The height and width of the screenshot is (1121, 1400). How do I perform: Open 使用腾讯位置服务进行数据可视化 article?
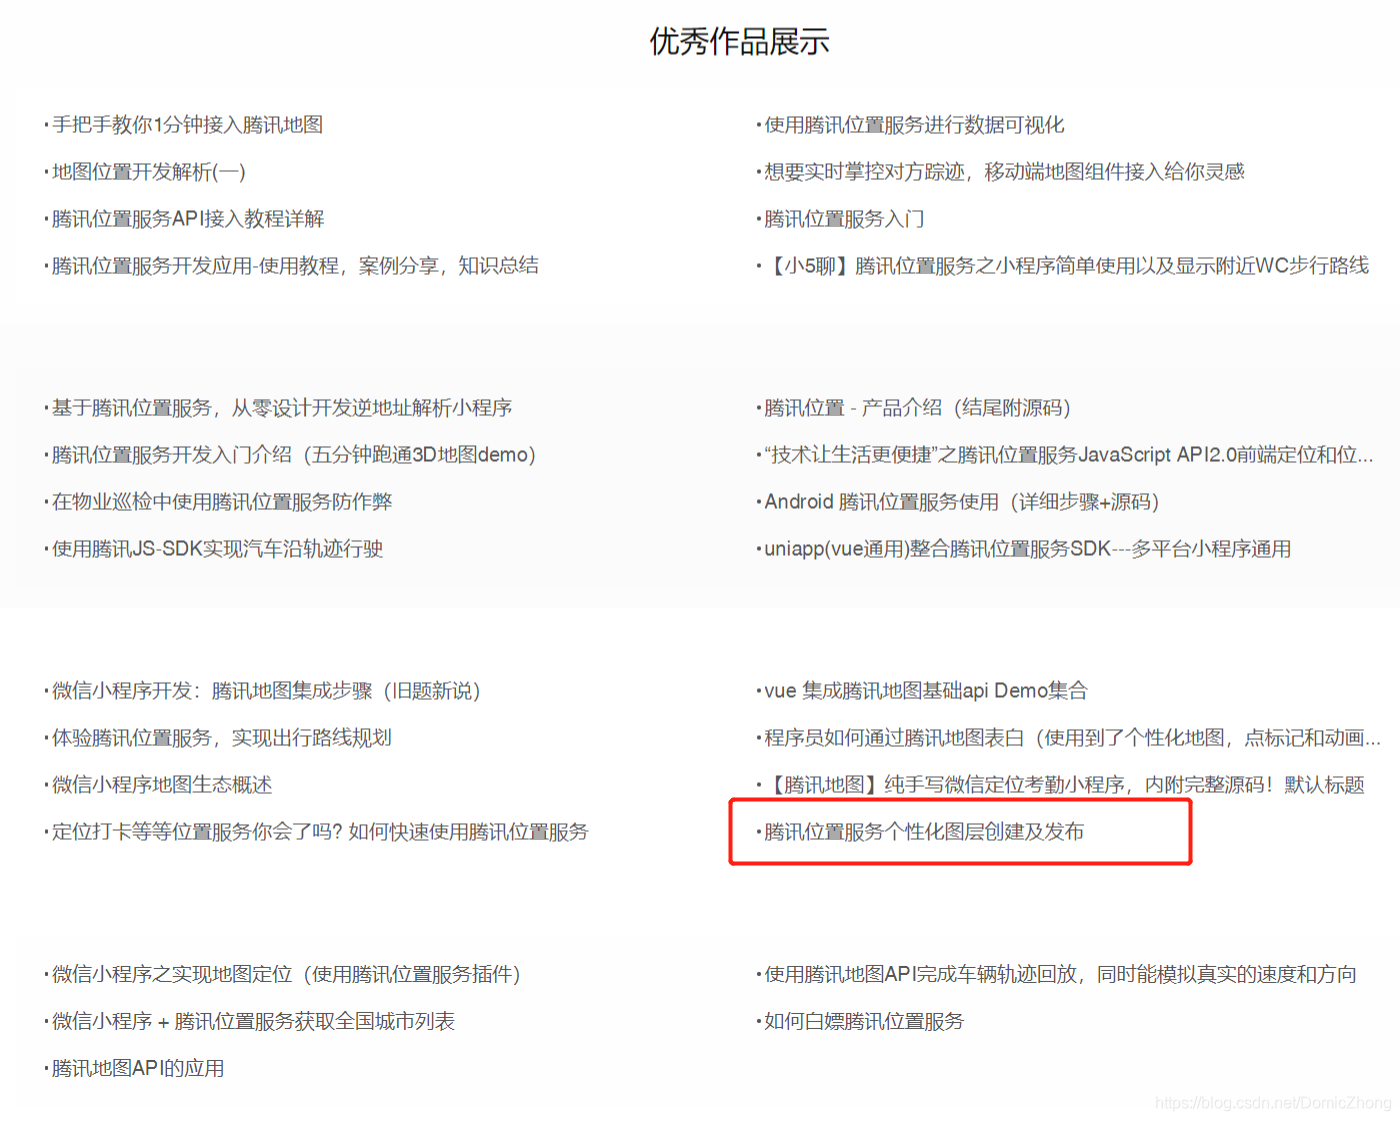pyautogui.click(x=914, y=125)
